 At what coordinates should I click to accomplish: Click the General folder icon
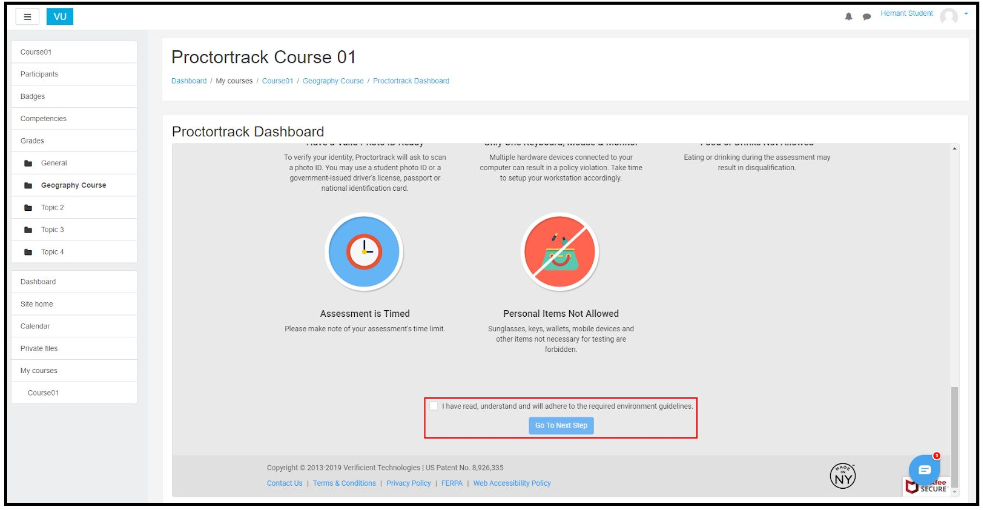[x=28, y=164]
